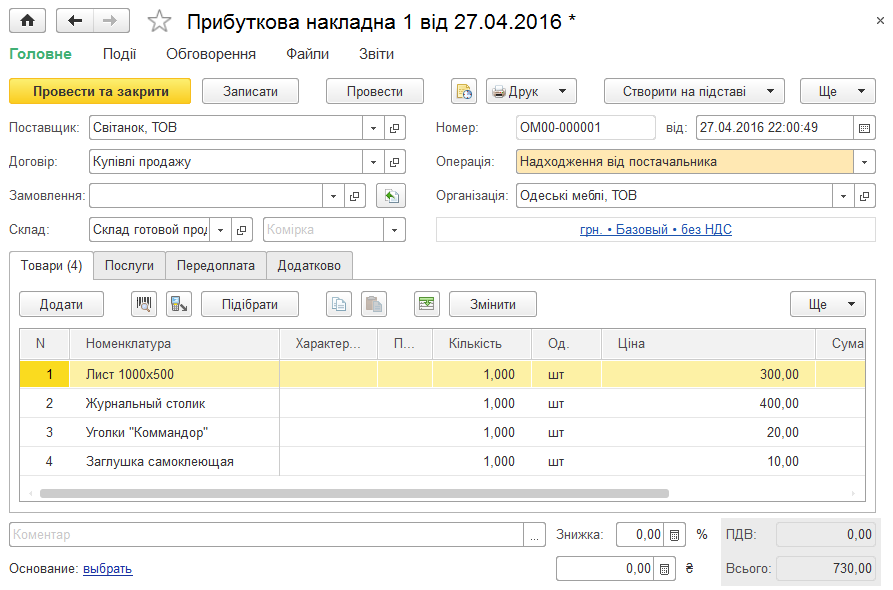Switch to the Послуги tab
This screenshot has height=590, width=893.
pyautogui.click(x=129, y=265)
